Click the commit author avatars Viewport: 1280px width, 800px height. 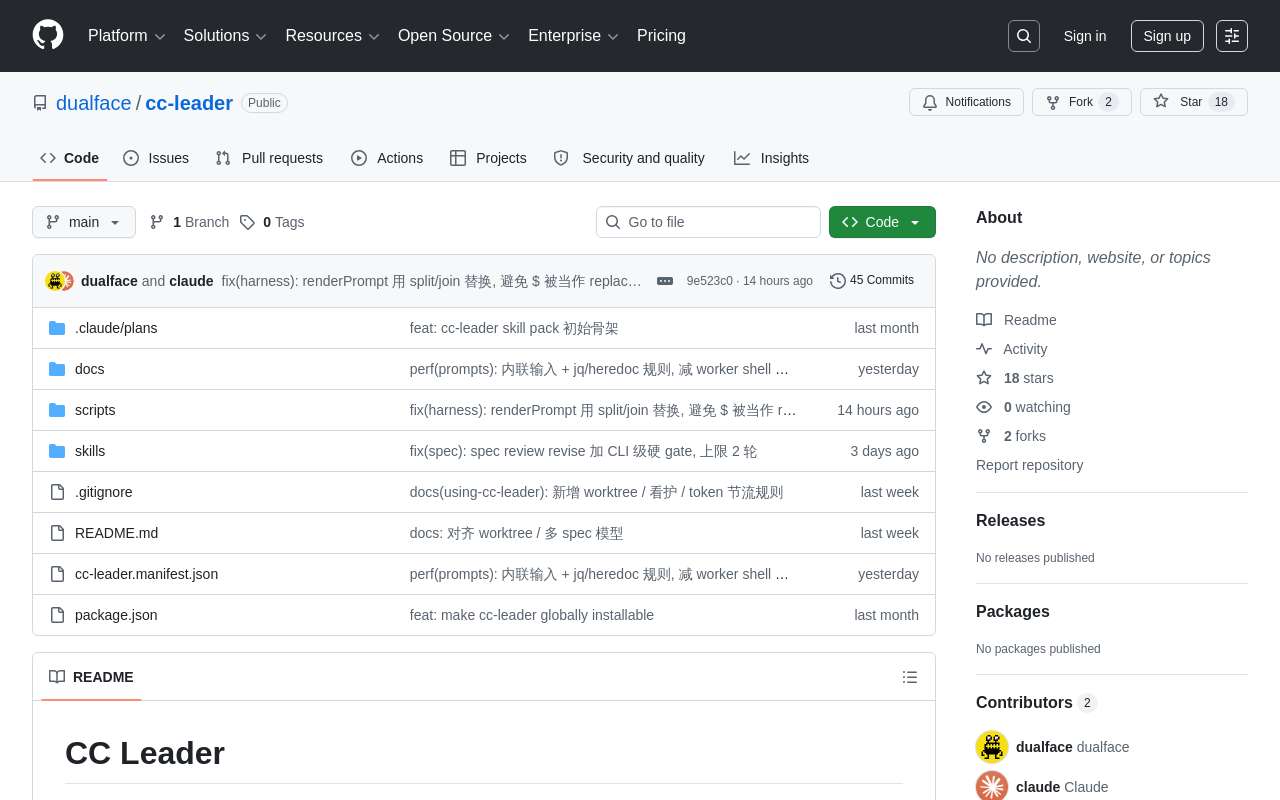pyautogui.click(x=59, y=281)
